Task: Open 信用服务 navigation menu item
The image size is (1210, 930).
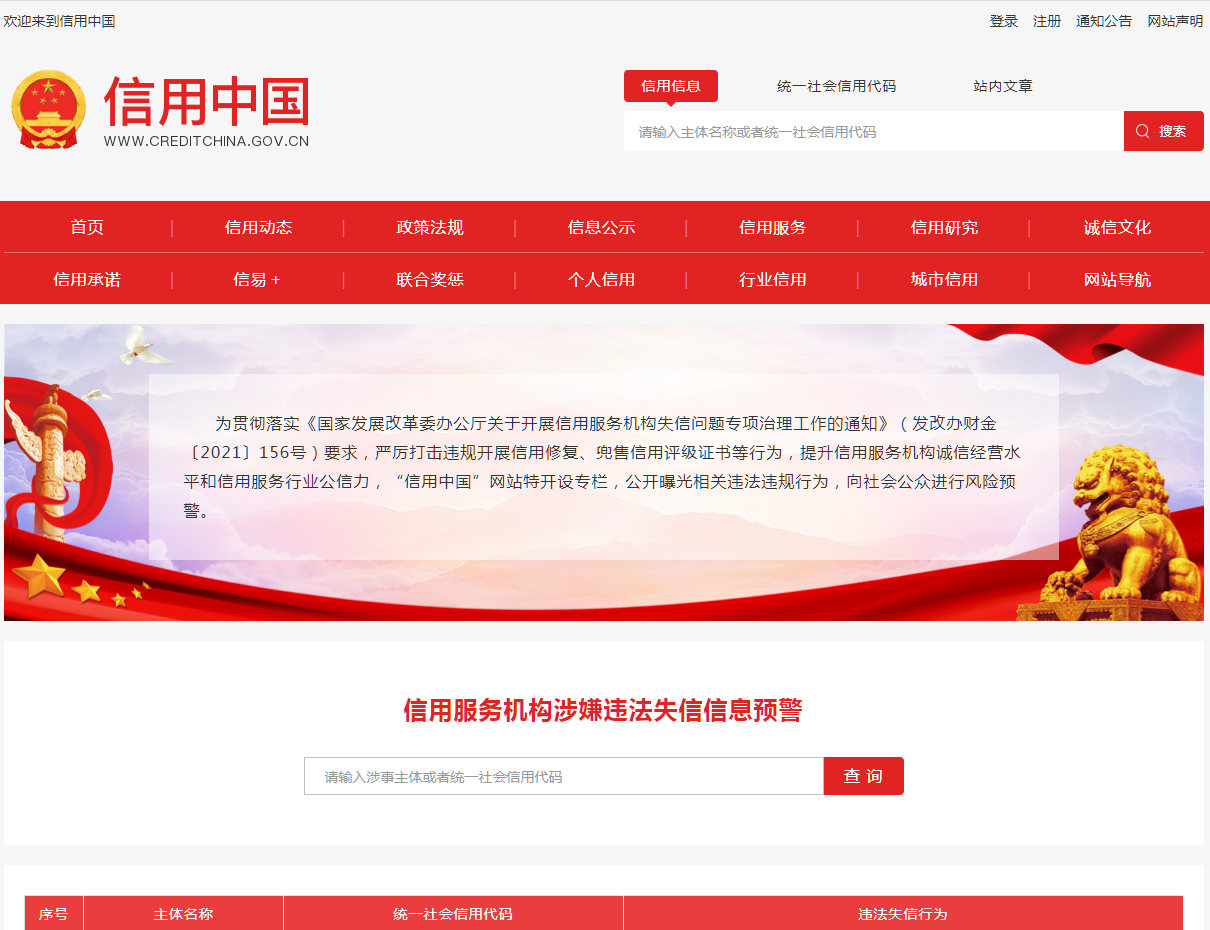Action: [772, 227]
